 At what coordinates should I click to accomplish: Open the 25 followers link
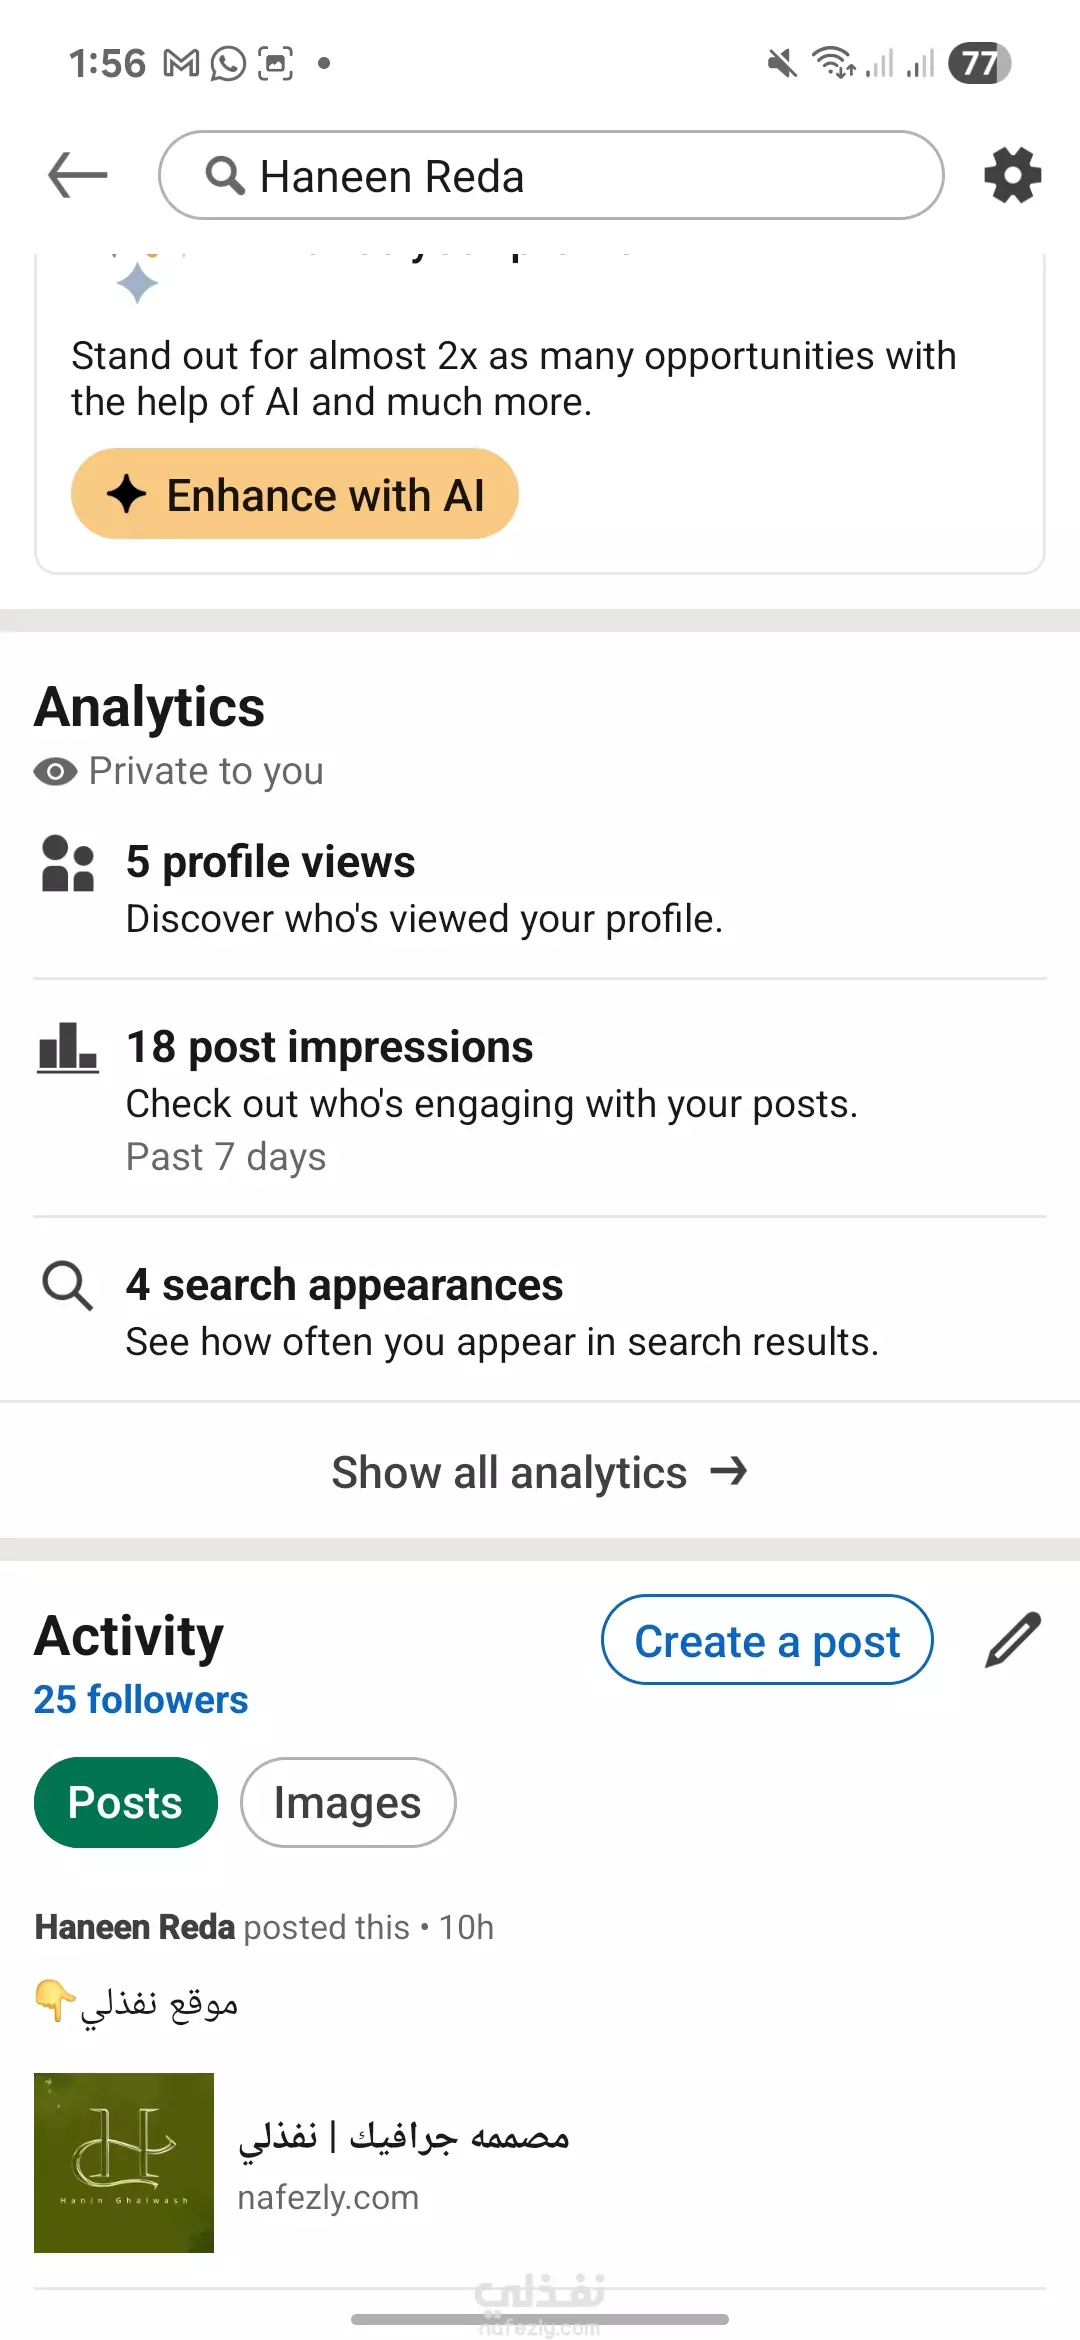pos(141,1700)
